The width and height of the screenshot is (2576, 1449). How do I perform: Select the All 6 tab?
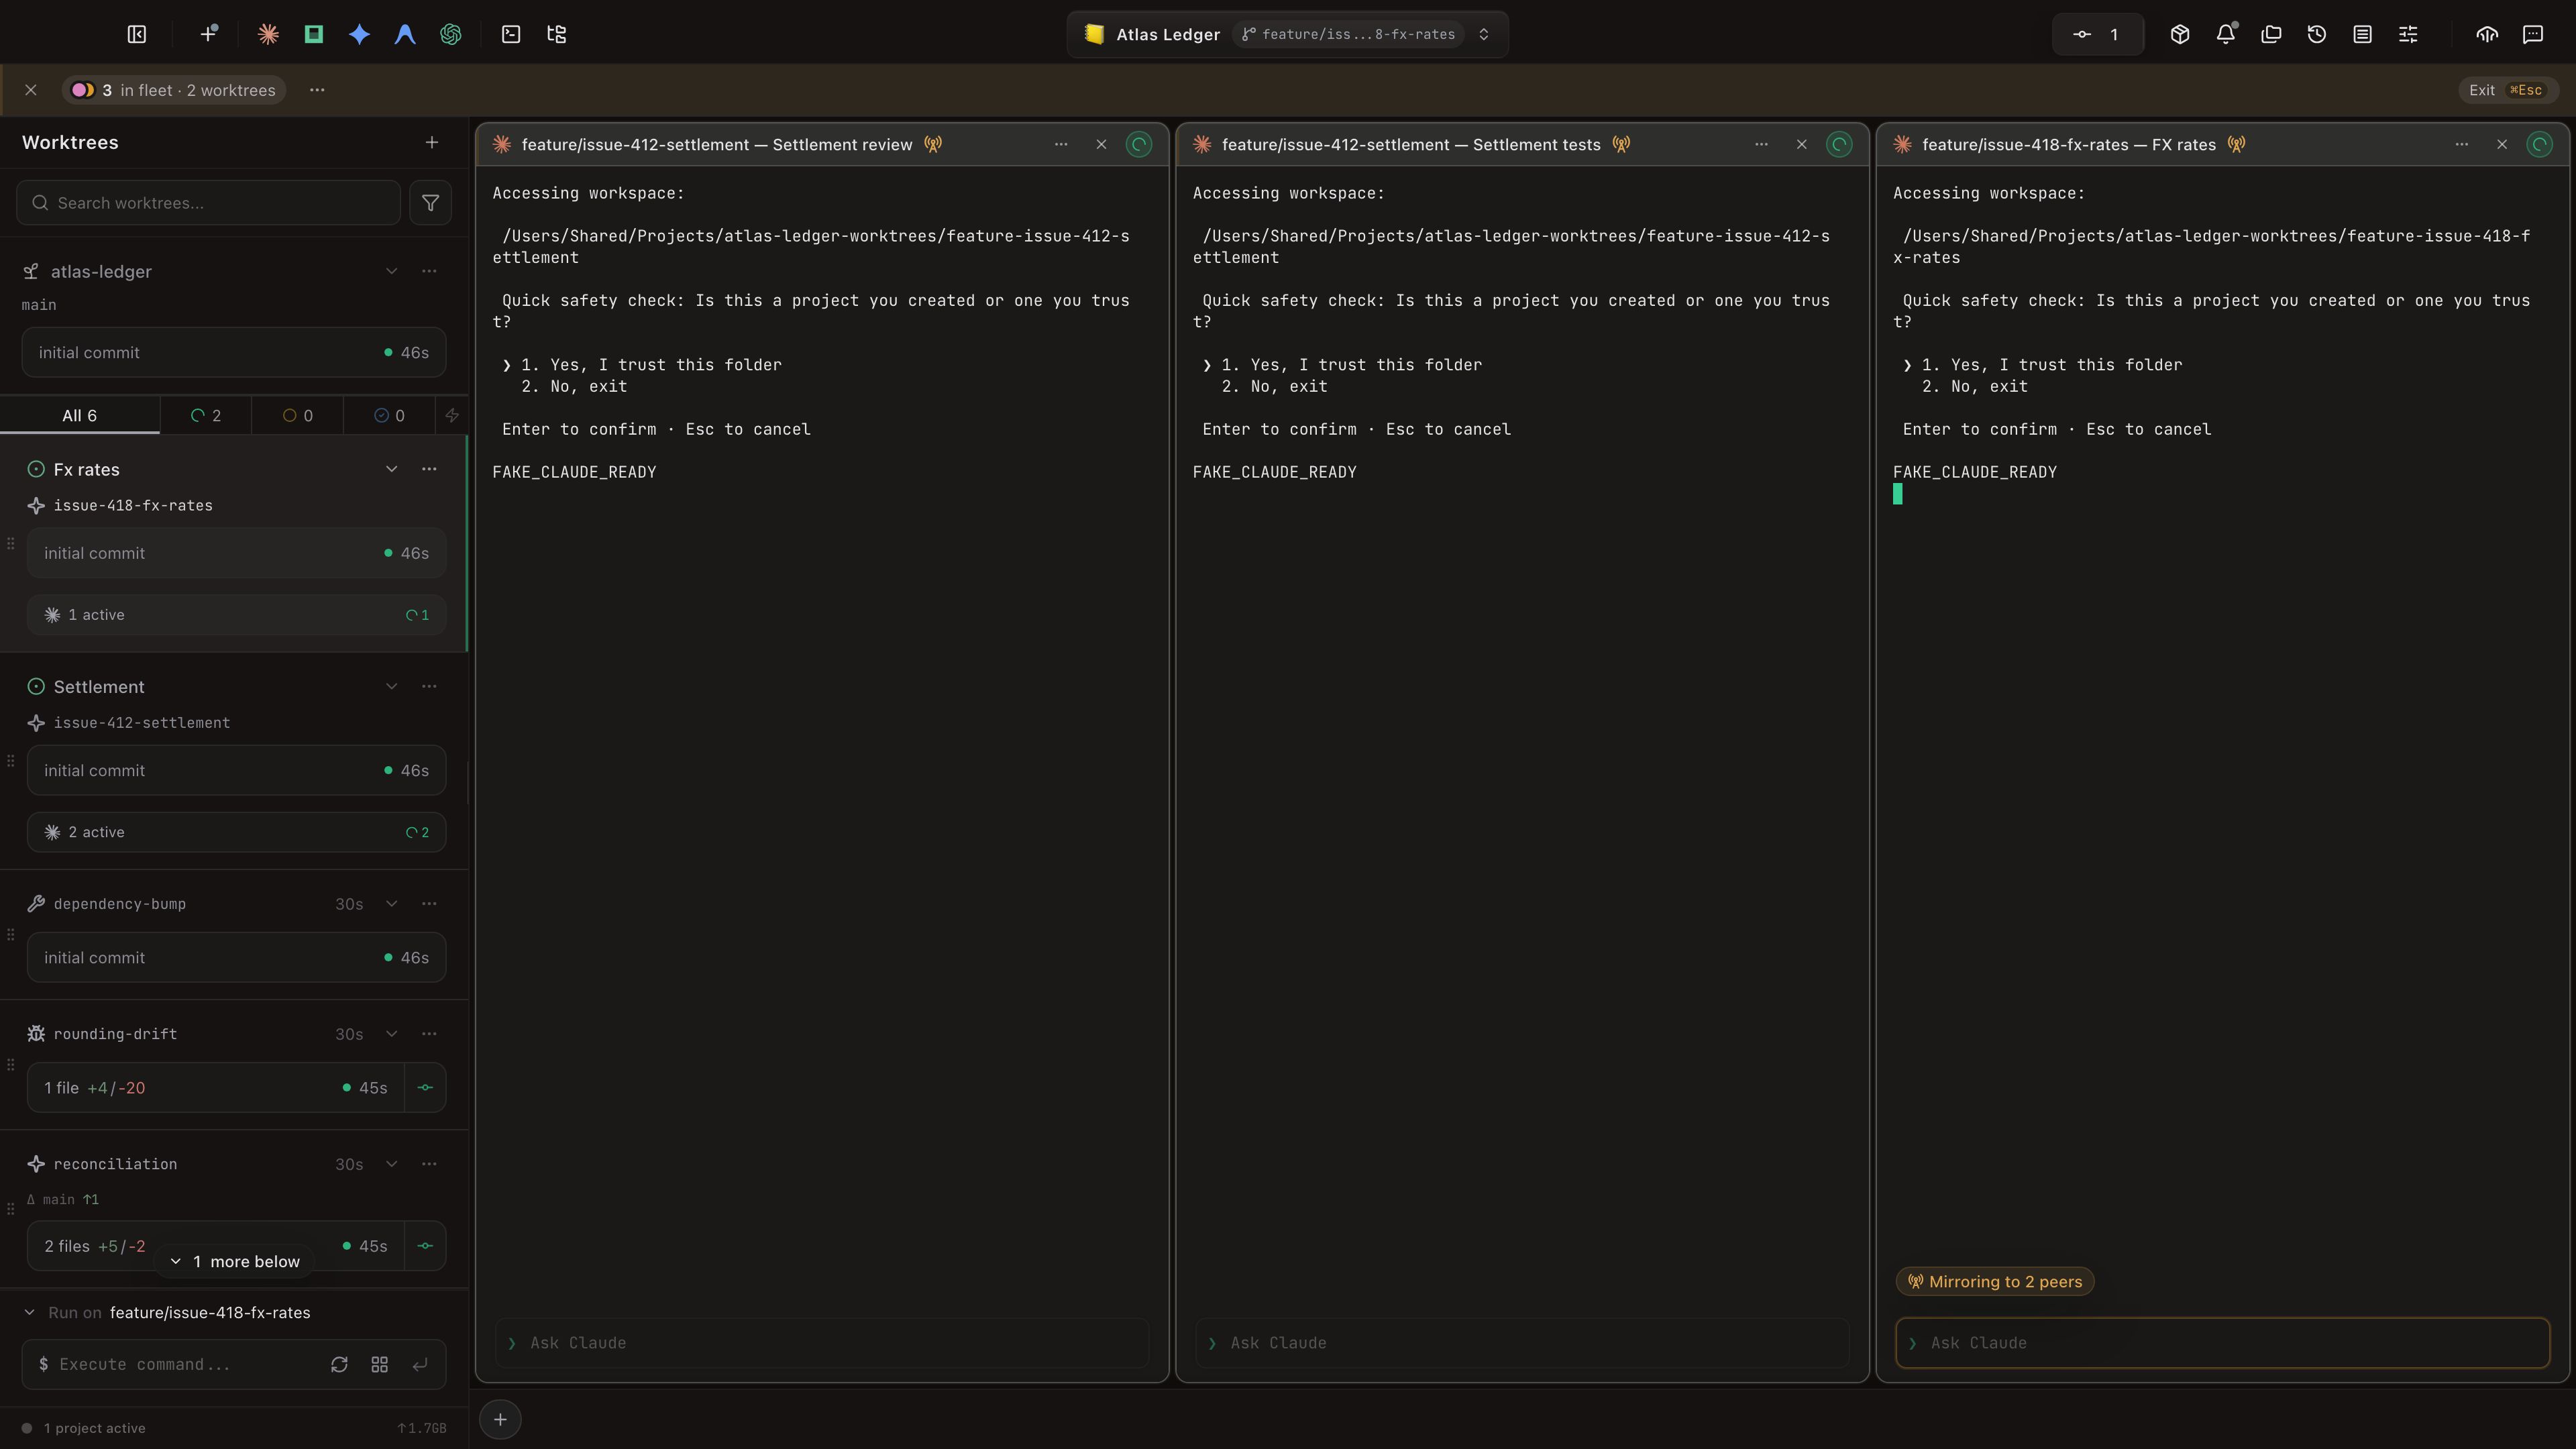pyautogui.click(x=80, y=416)
